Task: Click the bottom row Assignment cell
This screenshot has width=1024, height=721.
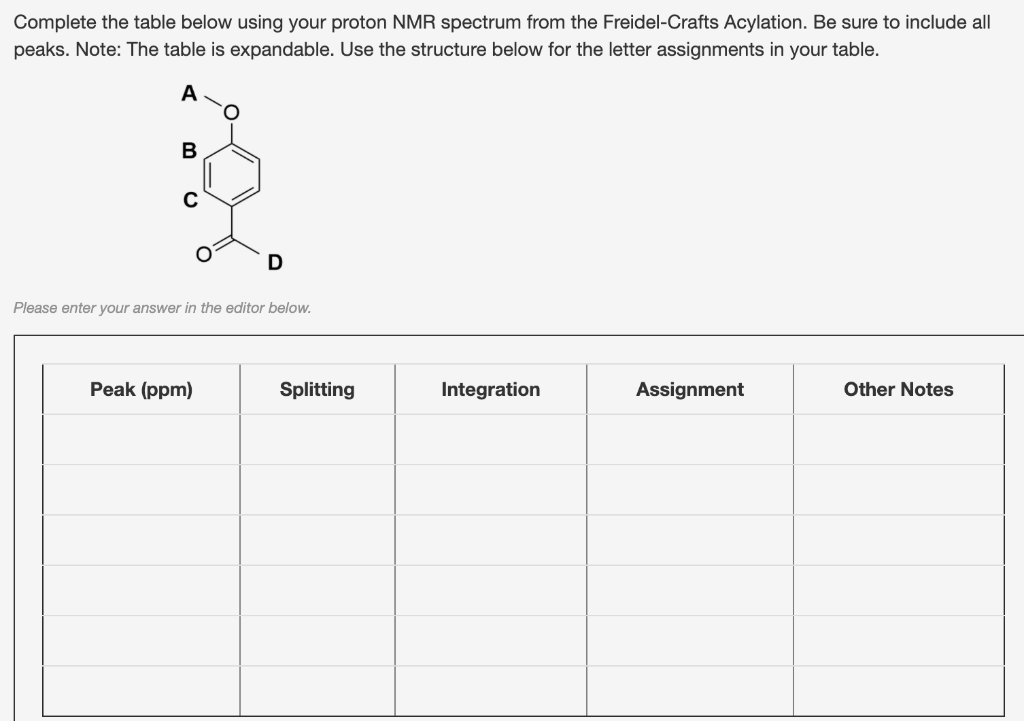Action: click(x=689, y=689)
